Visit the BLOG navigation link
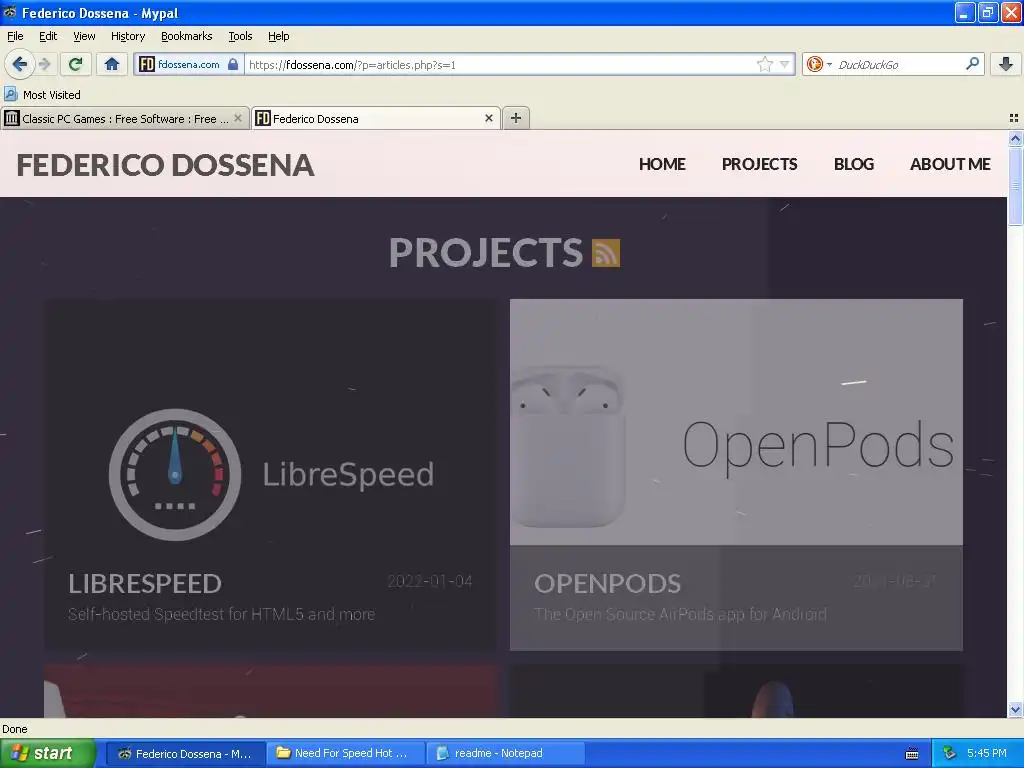The height and width of the screenshot is (768, 1024). pos(854,164)
